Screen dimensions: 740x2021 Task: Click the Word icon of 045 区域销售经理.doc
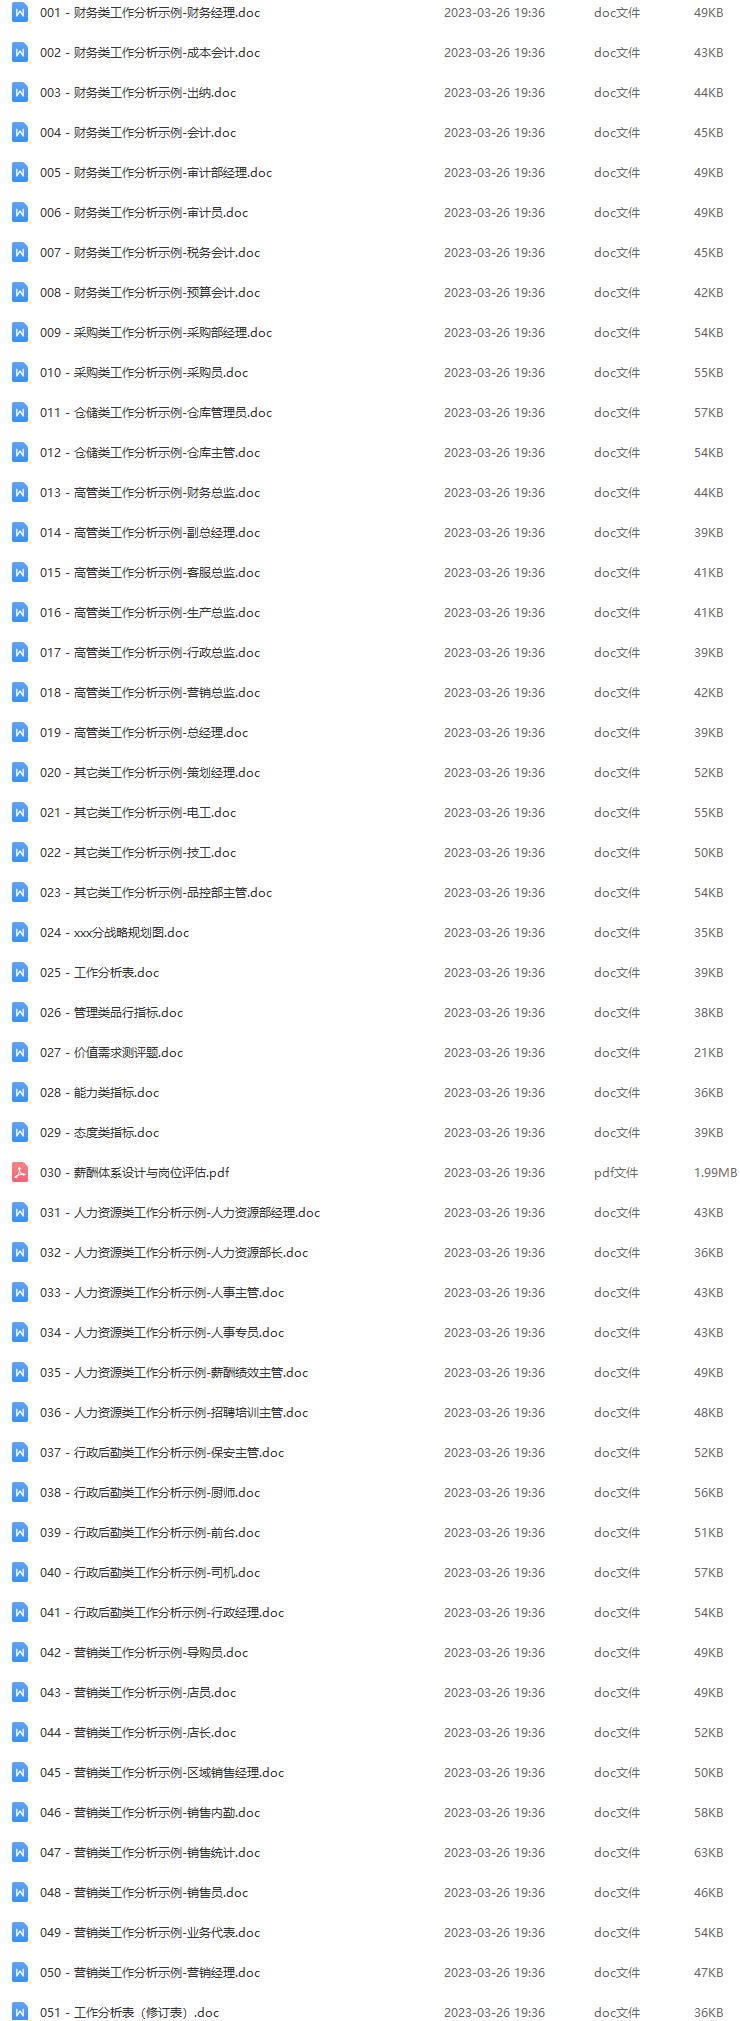coord(20,1772)
